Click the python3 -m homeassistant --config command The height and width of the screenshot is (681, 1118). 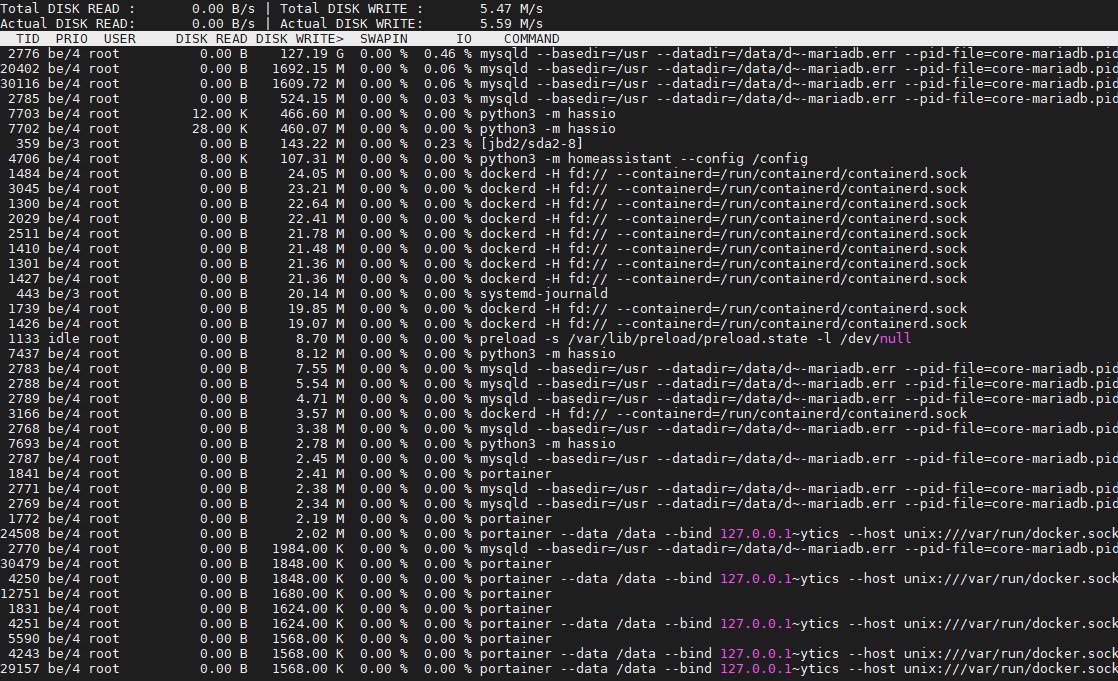[x=643, y=158]
